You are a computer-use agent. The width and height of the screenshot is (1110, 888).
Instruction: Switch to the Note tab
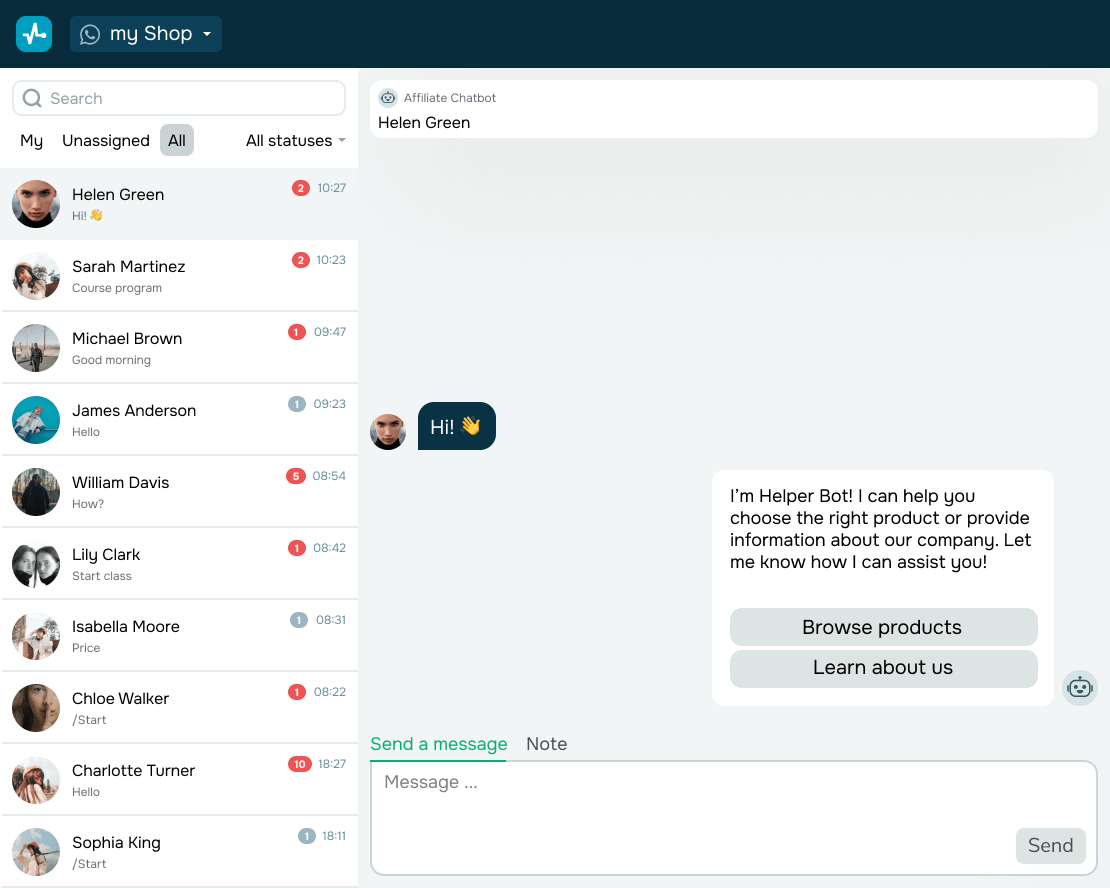(547, 744)
